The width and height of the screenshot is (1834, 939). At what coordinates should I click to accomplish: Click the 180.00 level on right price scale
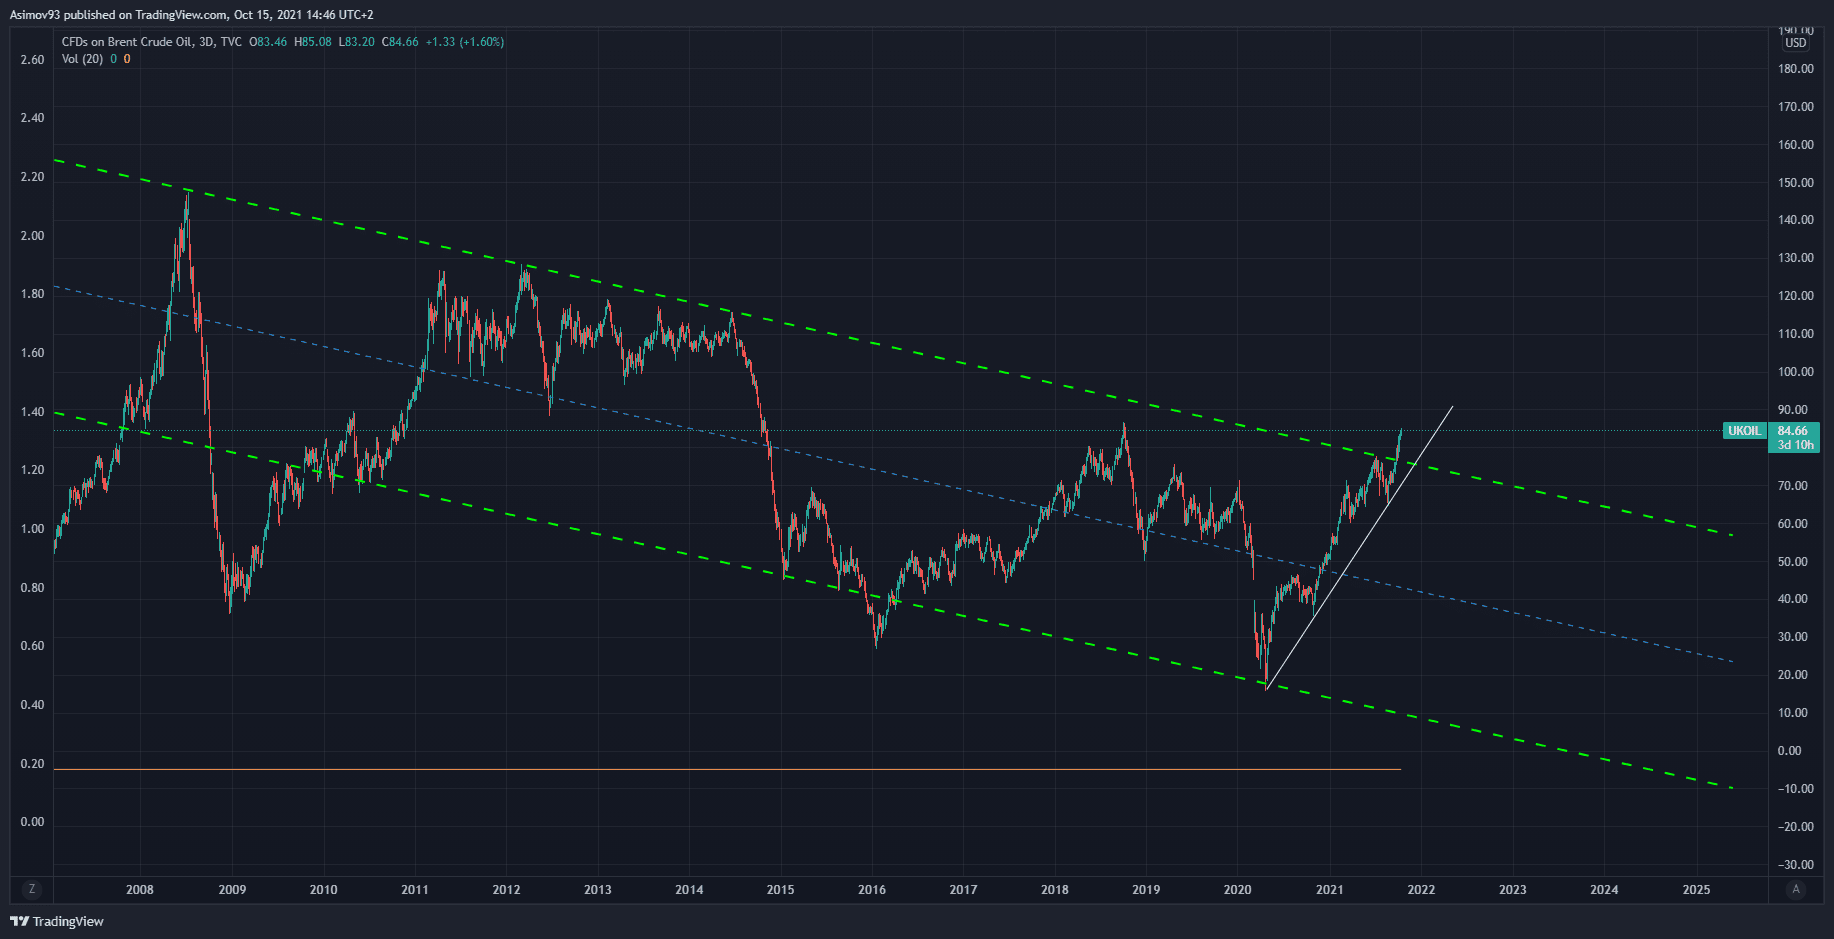(x=1795, y=69)
